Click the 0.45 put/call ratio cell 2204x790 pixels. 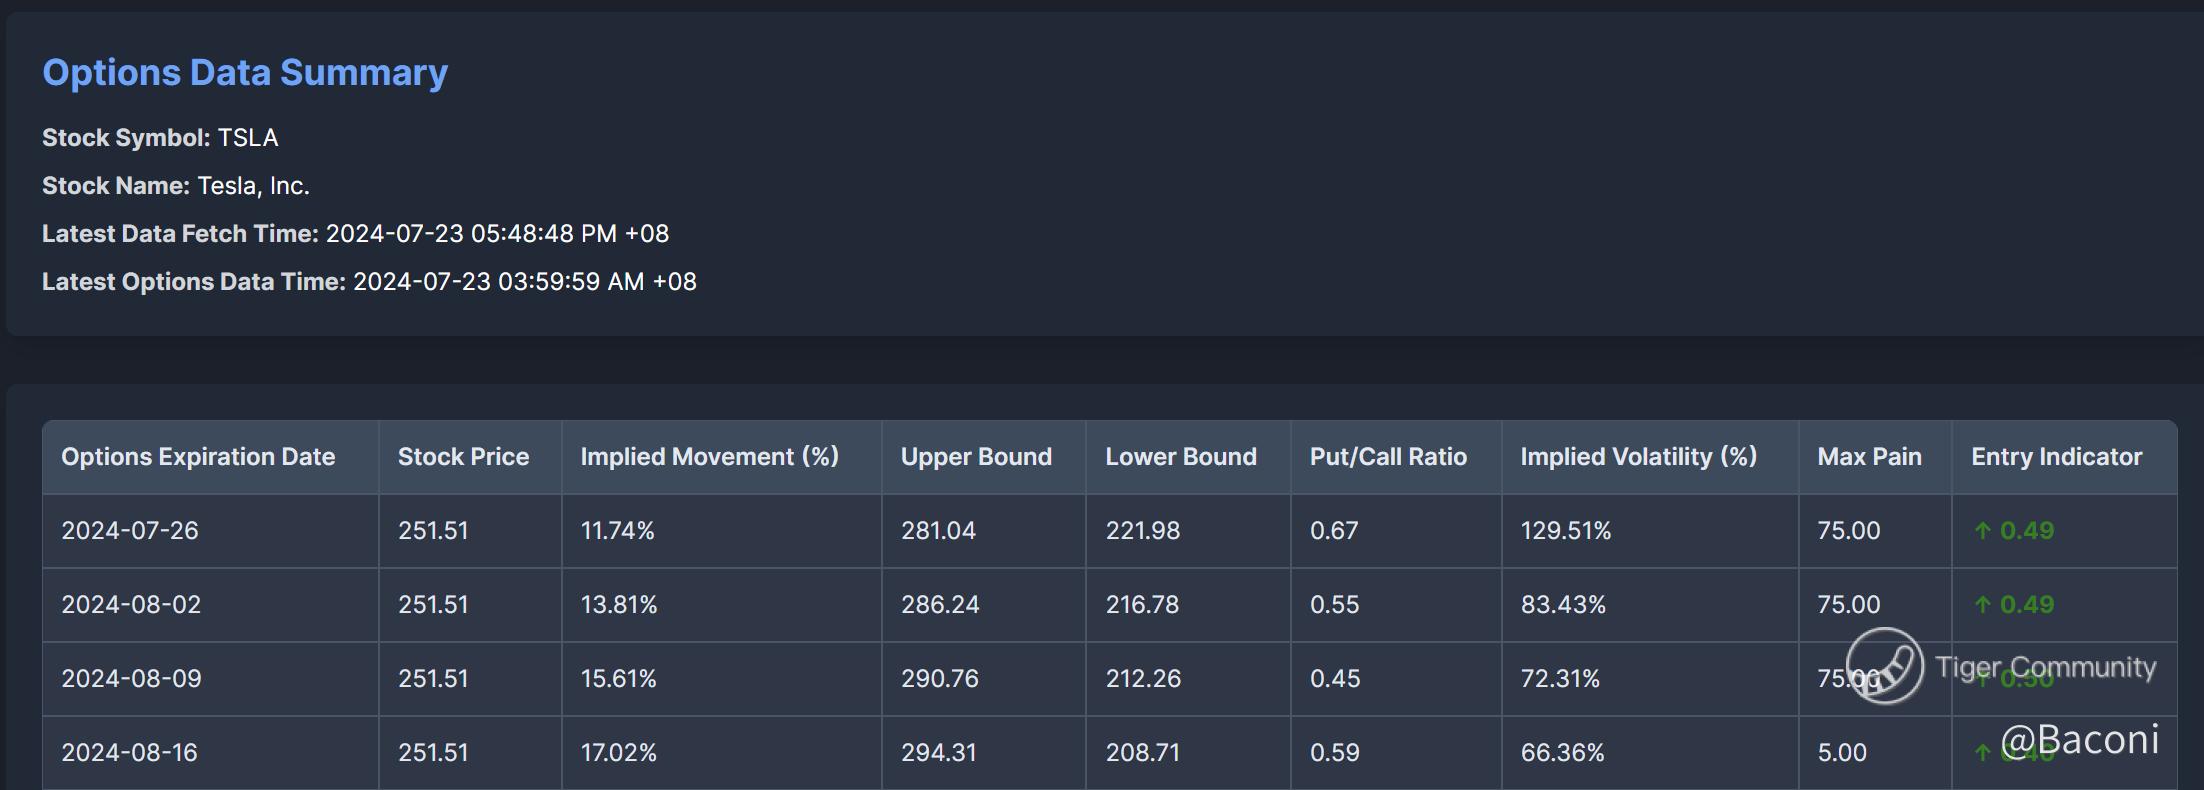click(1335, 679)
